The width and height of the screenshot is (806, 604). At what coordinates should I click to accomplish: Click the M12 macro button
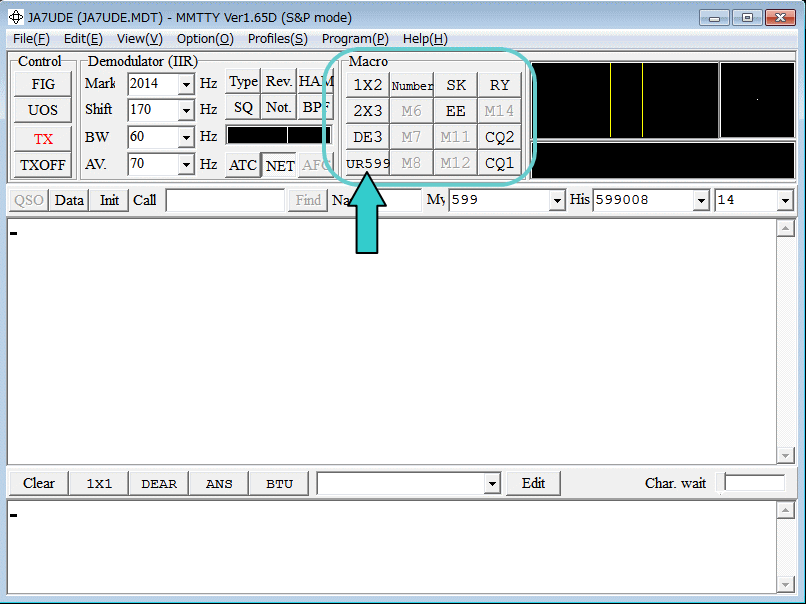tap(455, 163)
